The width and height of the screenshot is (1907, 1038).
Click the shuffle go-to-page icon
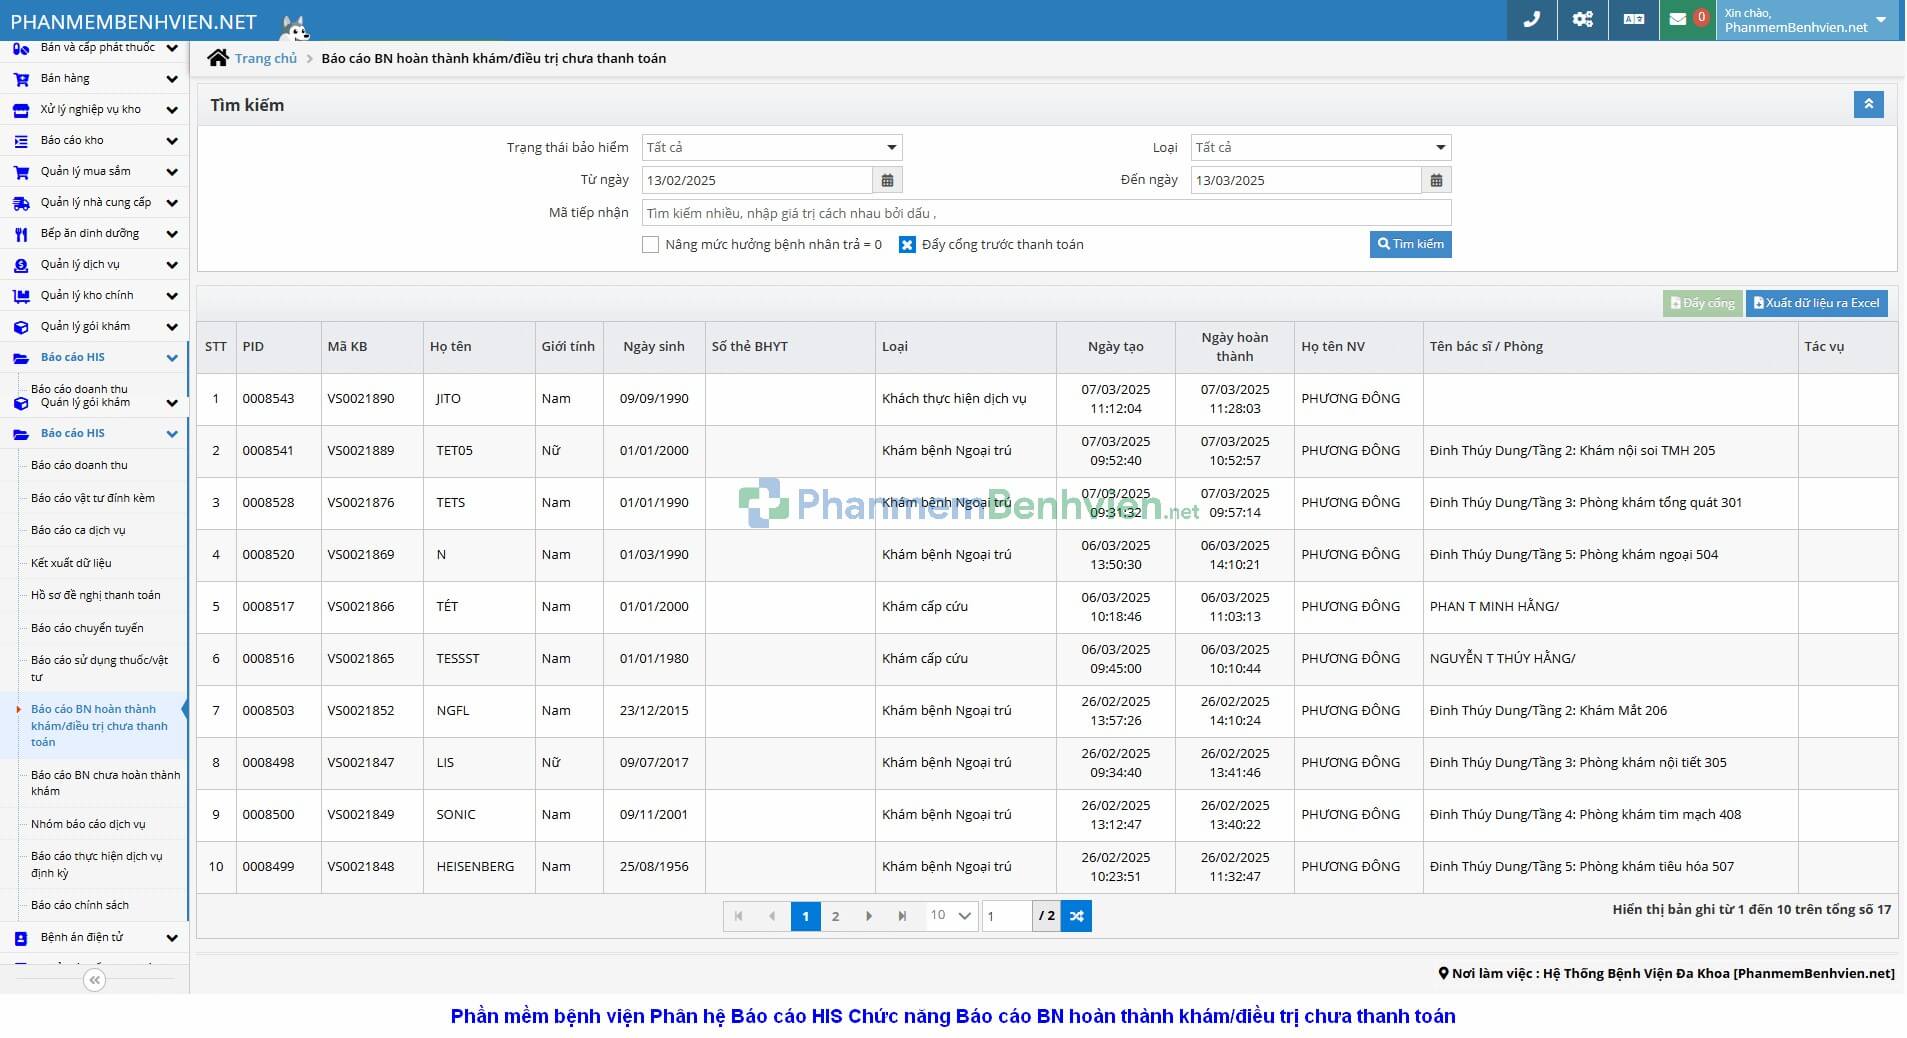[1076, 915]
